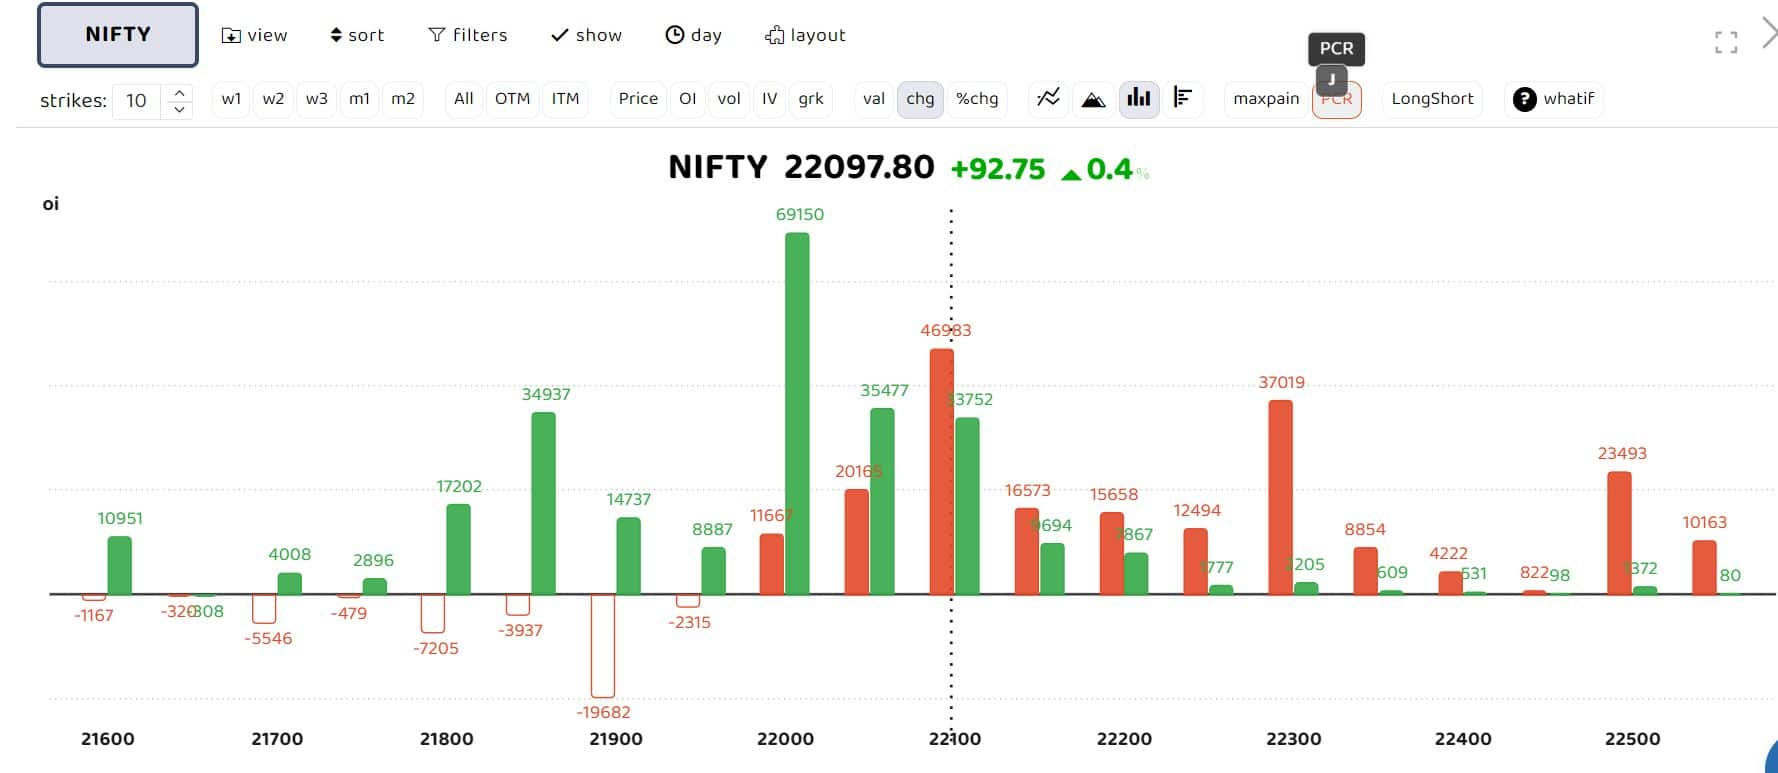This screenshot has height=773, width=1778.
Task: Click the filter funnel icon
Action: 436,35
